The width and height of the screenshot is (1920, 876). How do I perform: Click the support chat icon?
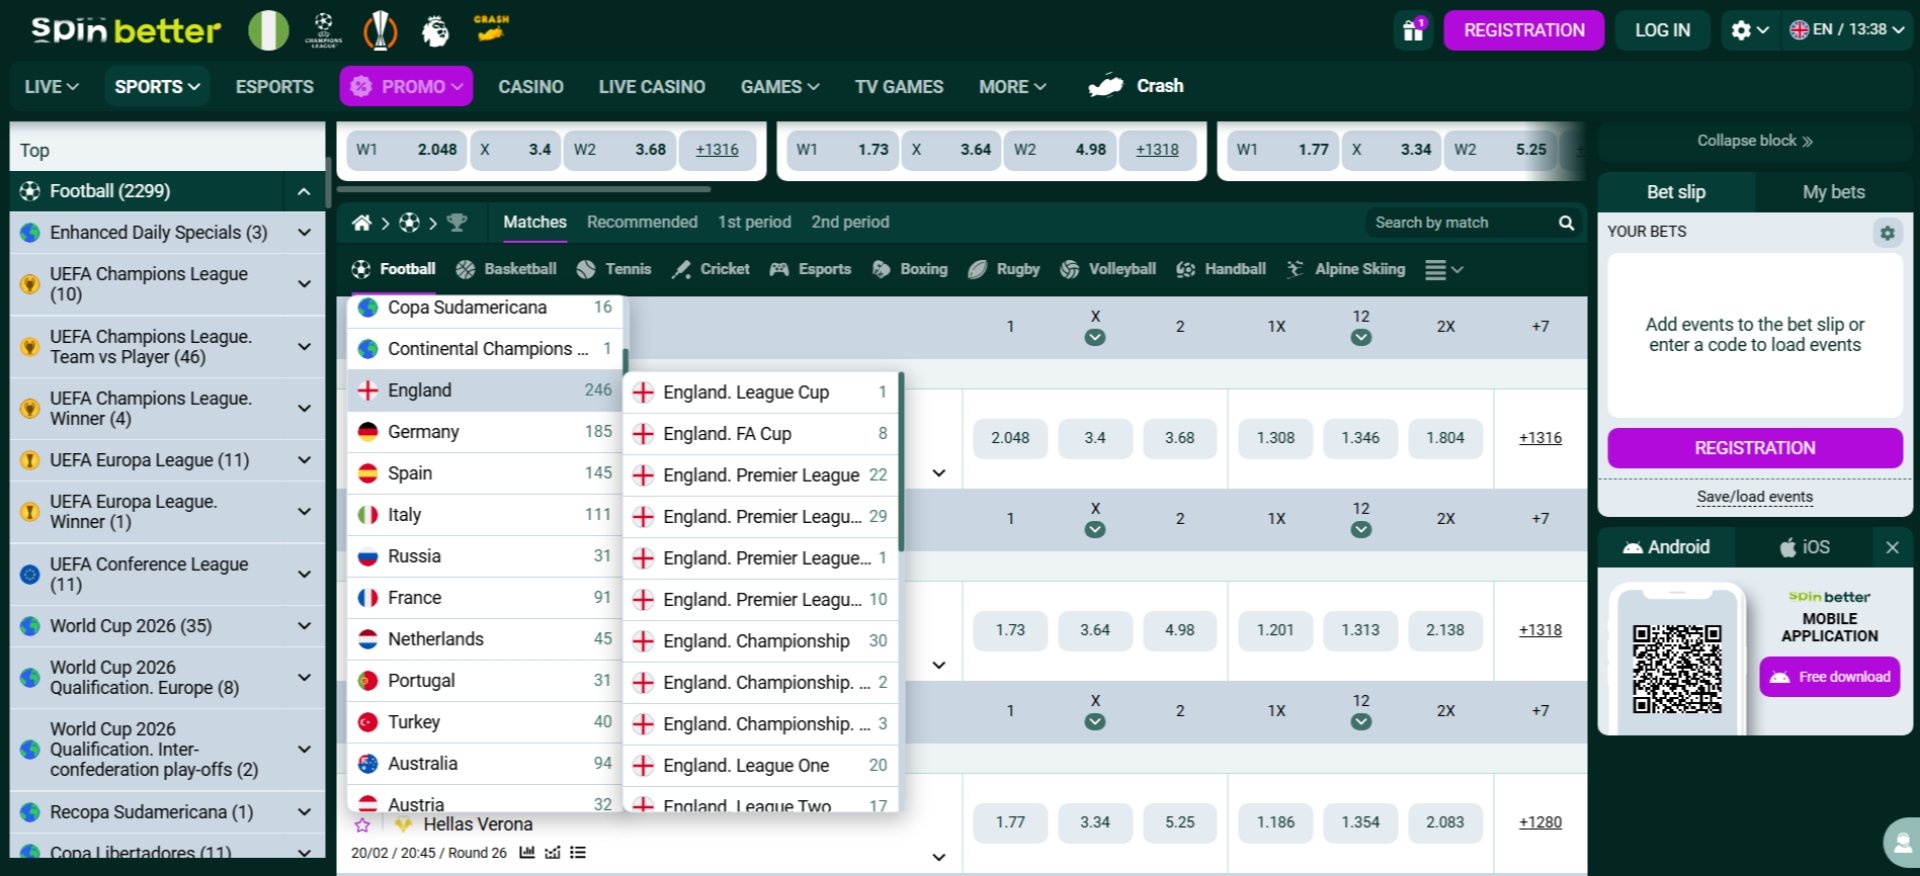1902,842
